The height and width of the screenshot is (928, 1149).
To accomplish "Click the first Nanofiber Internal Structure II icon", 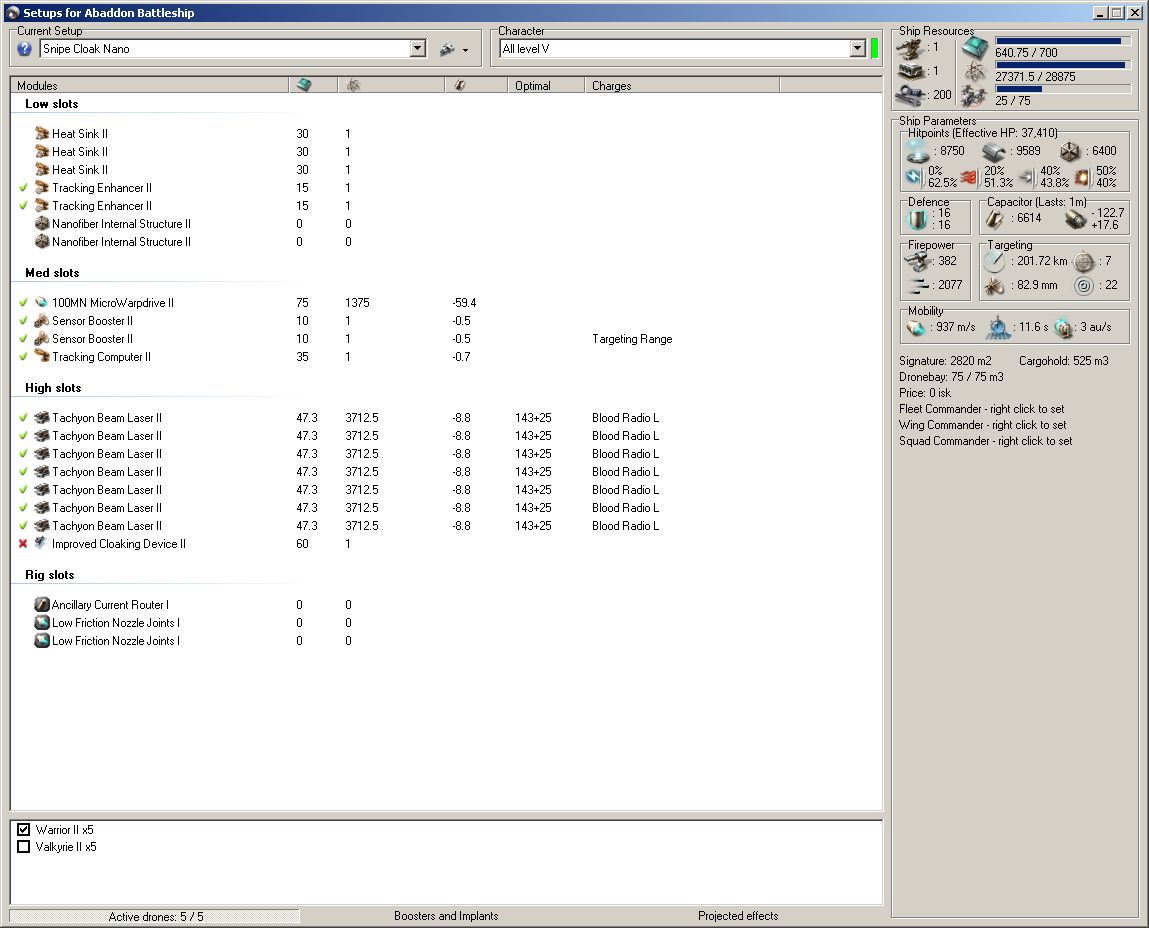I will [x=42, y=224].
